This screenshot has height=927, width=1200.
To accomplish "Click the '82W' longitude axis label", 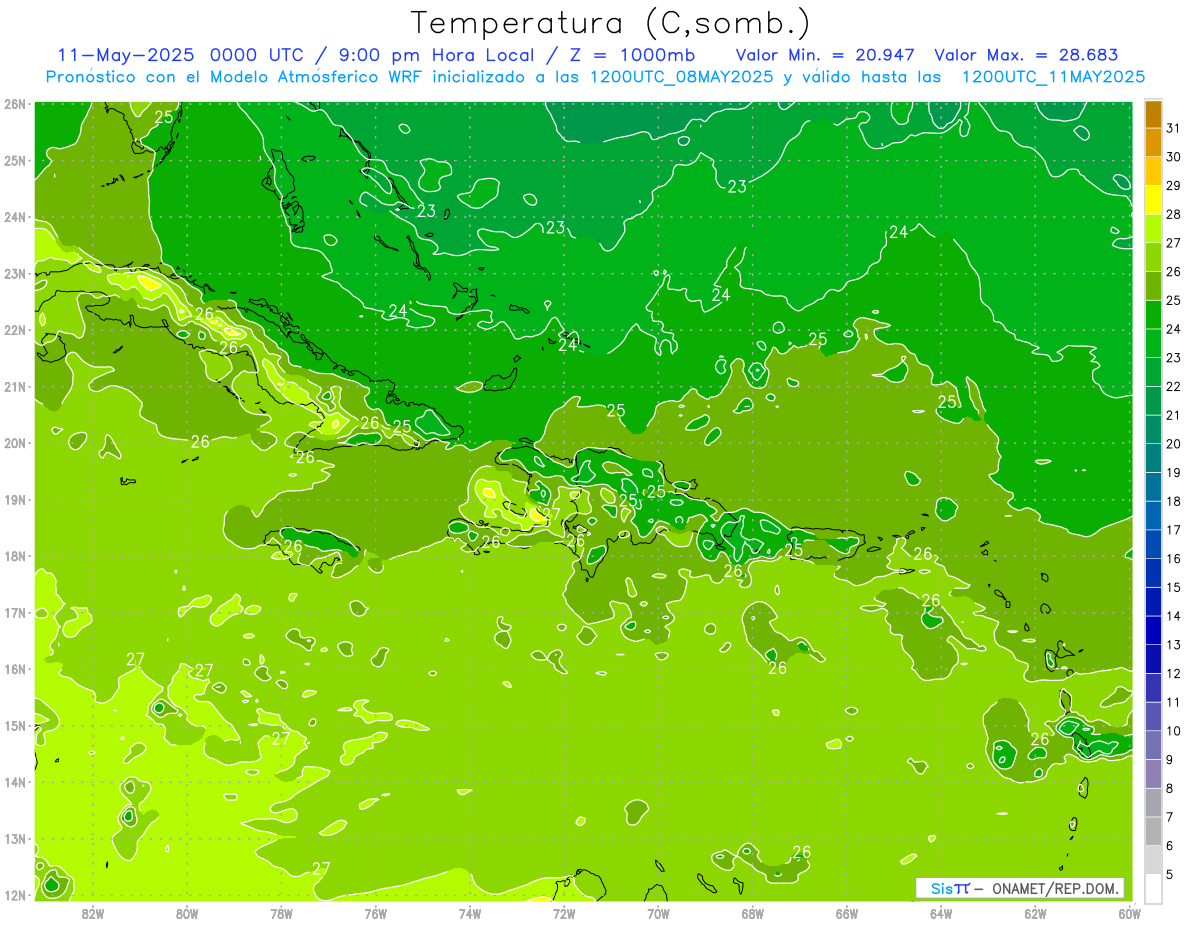I will (x=93, y=913).
